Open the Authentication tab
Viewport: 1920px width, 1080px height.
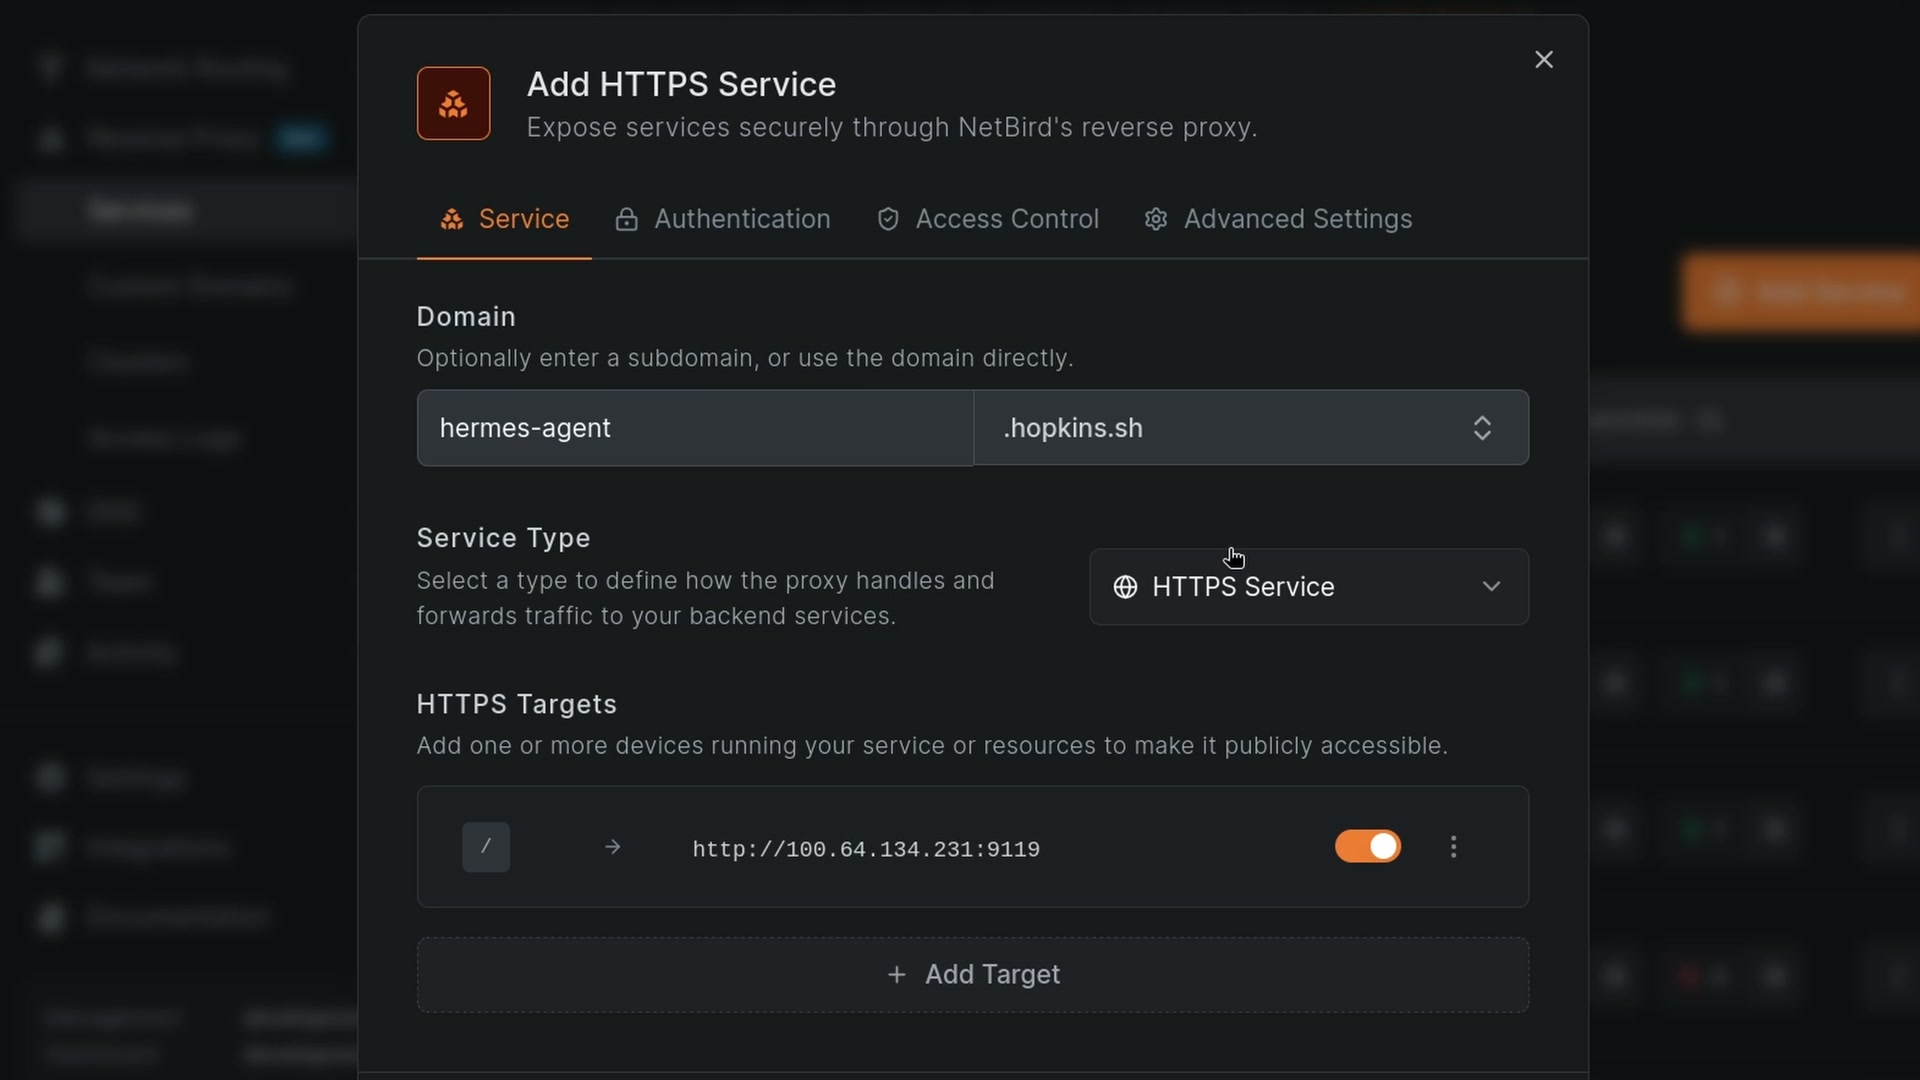click(x=722, y=219)
